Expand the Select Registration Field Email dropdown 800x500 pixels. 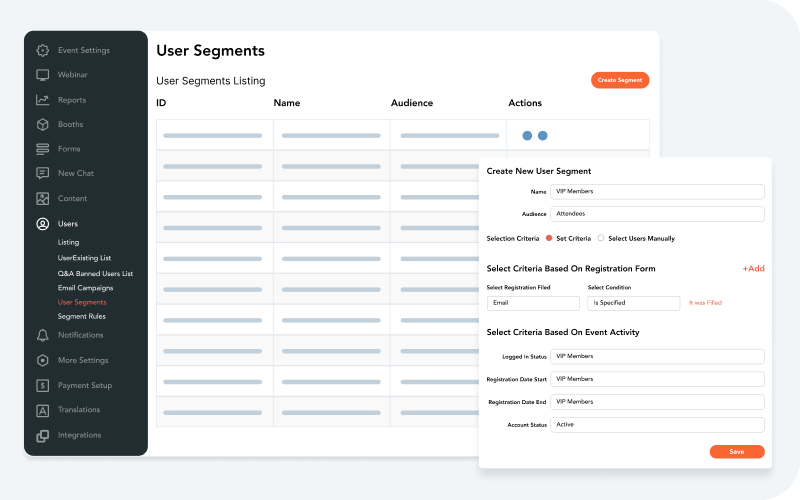coord(533,303)
